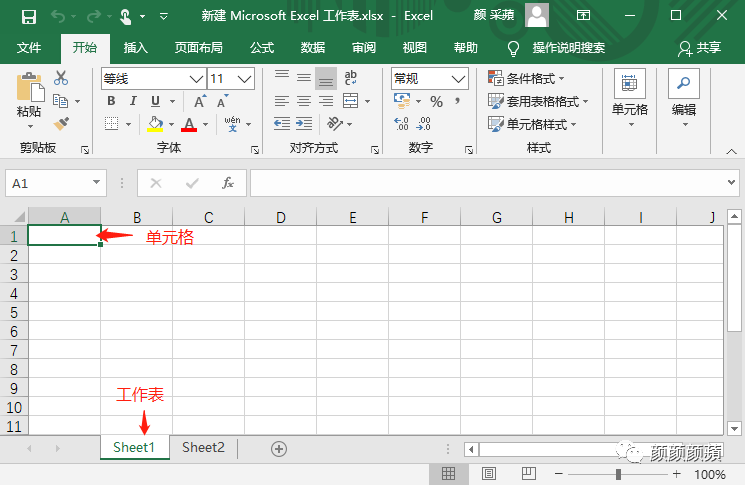Align text to bottom of cell
This screenshot has width=745, height=485.
coord(326,78)
